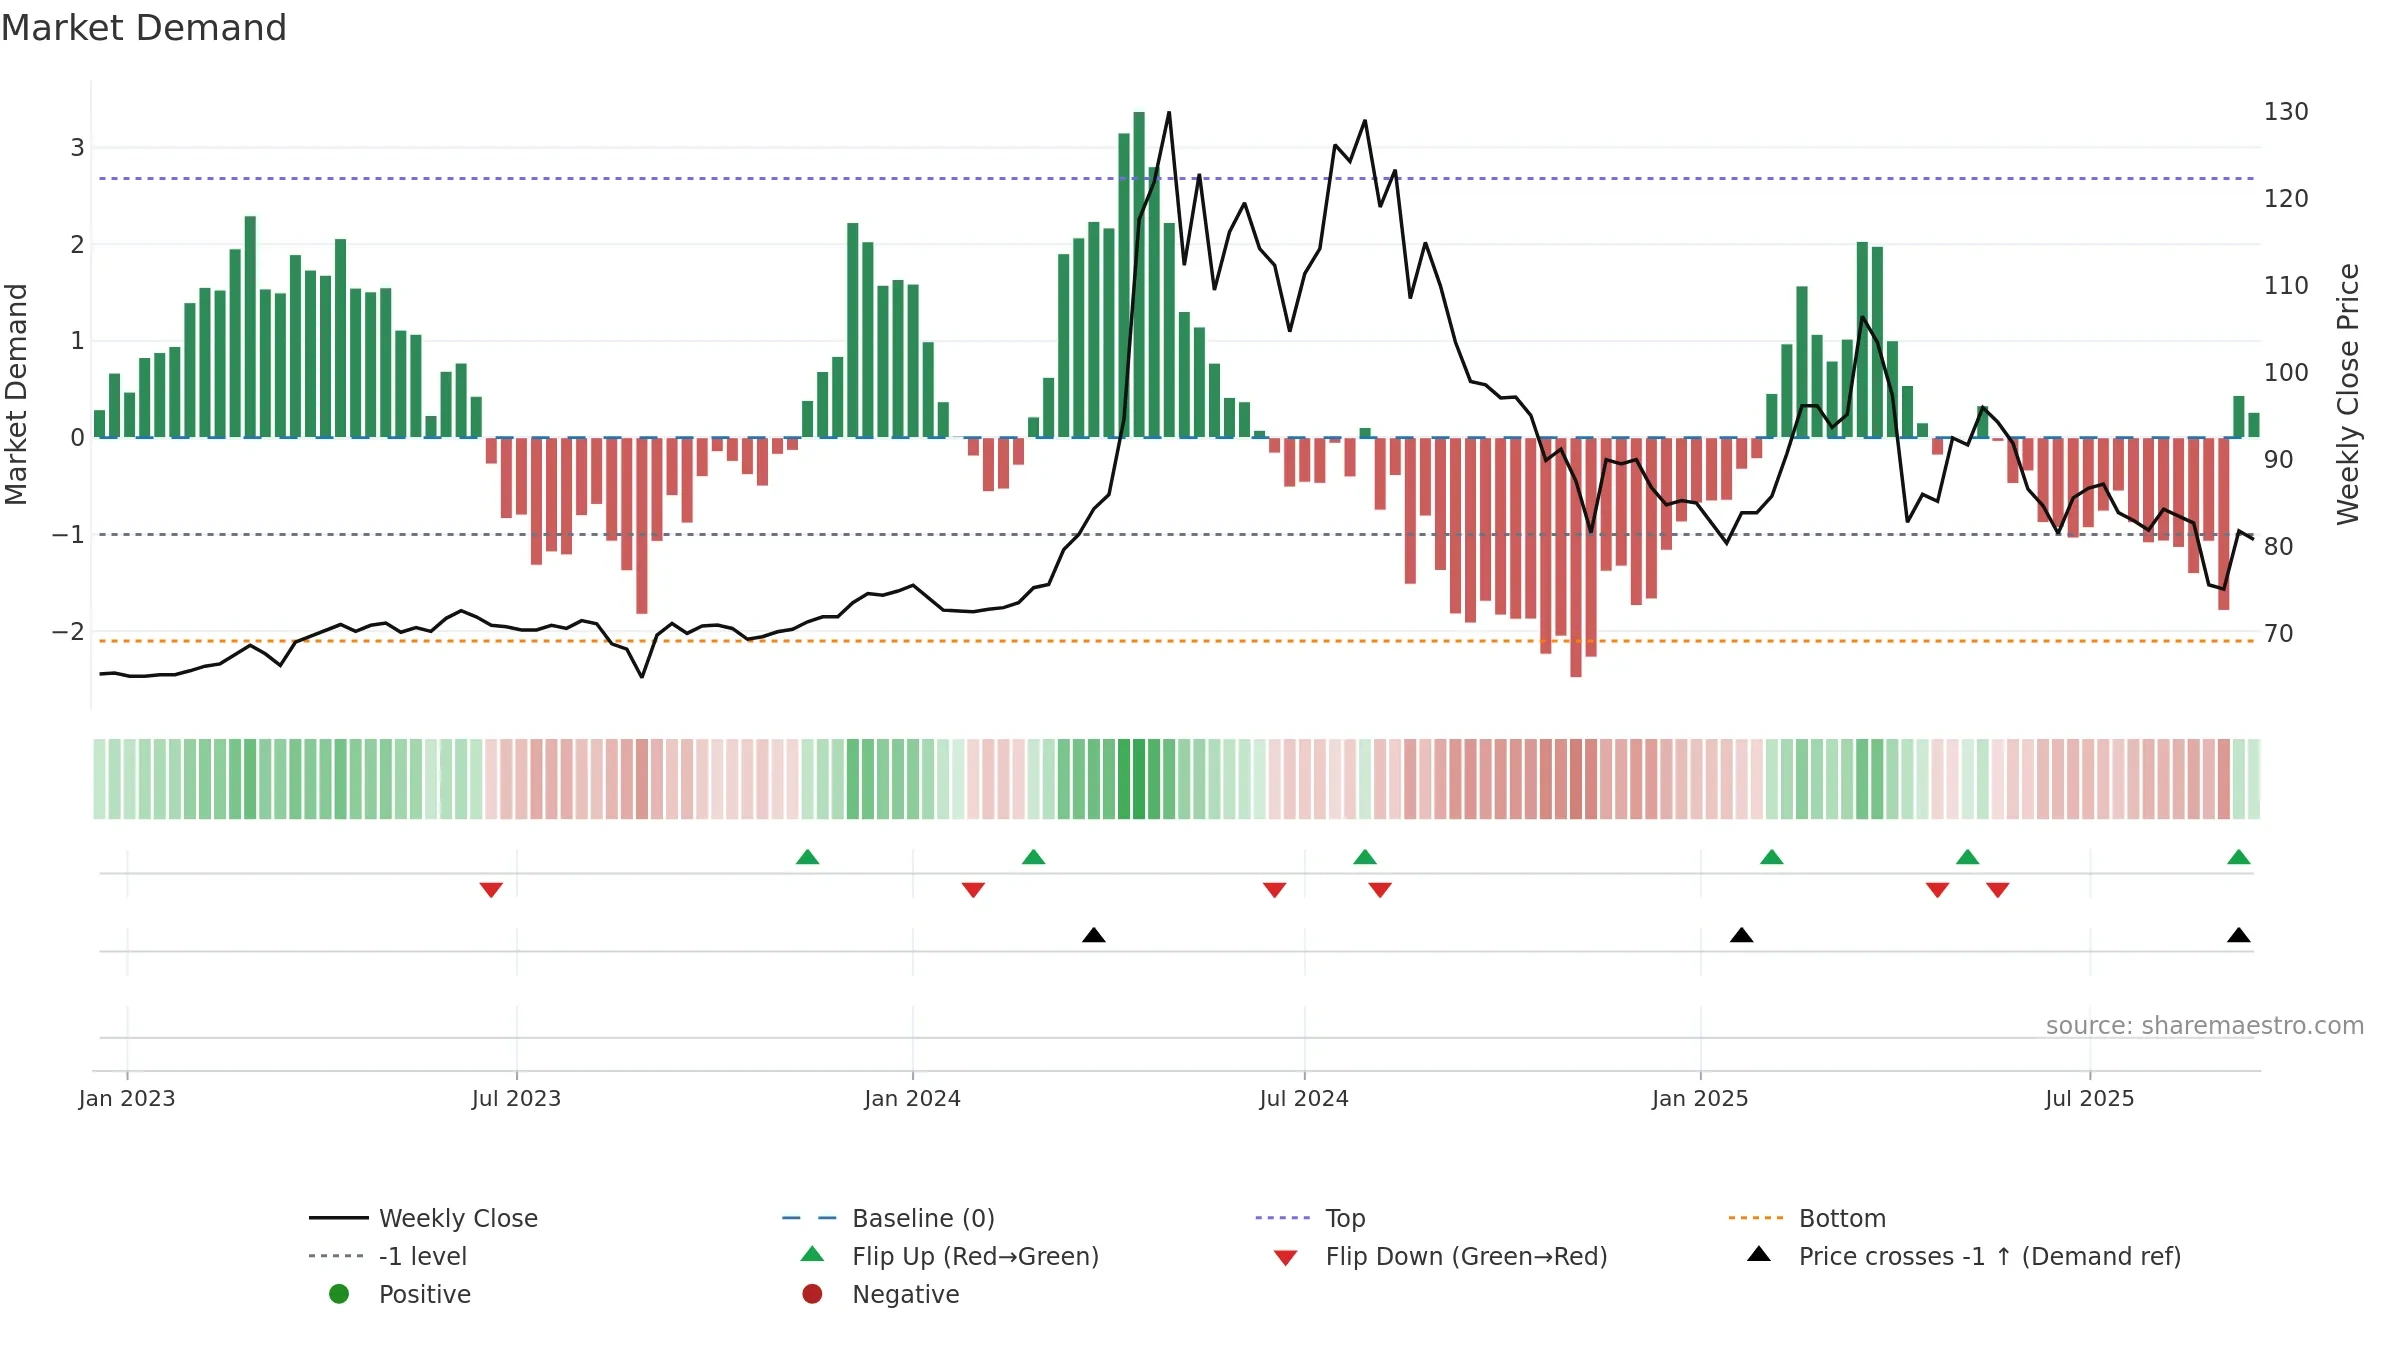The height and width of the screenshot is (1350, 2400).
Task: Click red flip-down triangle near Aug 2024
Action: click(x=1380, y=890)
